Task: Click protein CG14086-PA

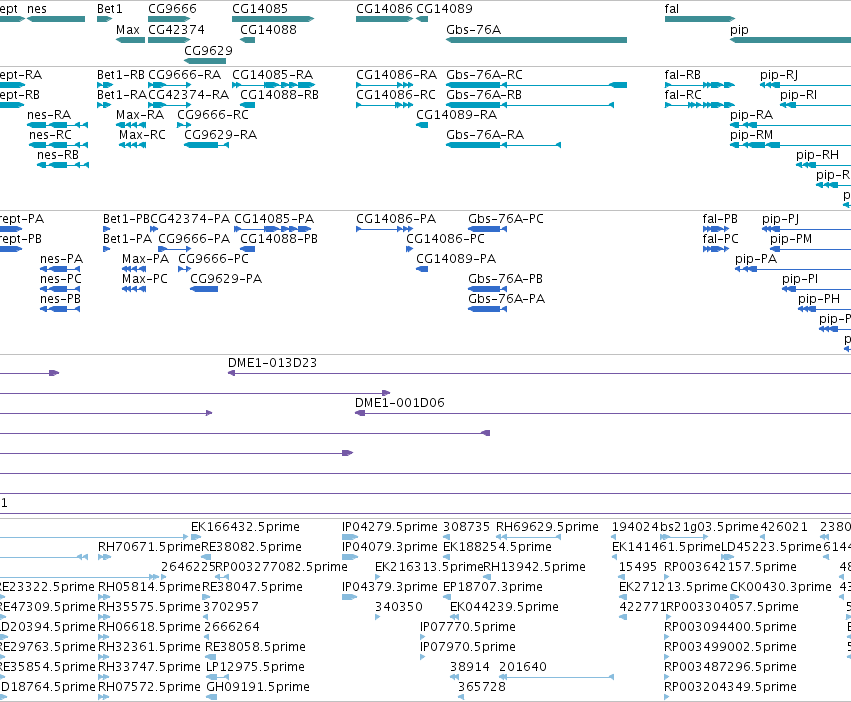Action: click(x=396, y=219)
